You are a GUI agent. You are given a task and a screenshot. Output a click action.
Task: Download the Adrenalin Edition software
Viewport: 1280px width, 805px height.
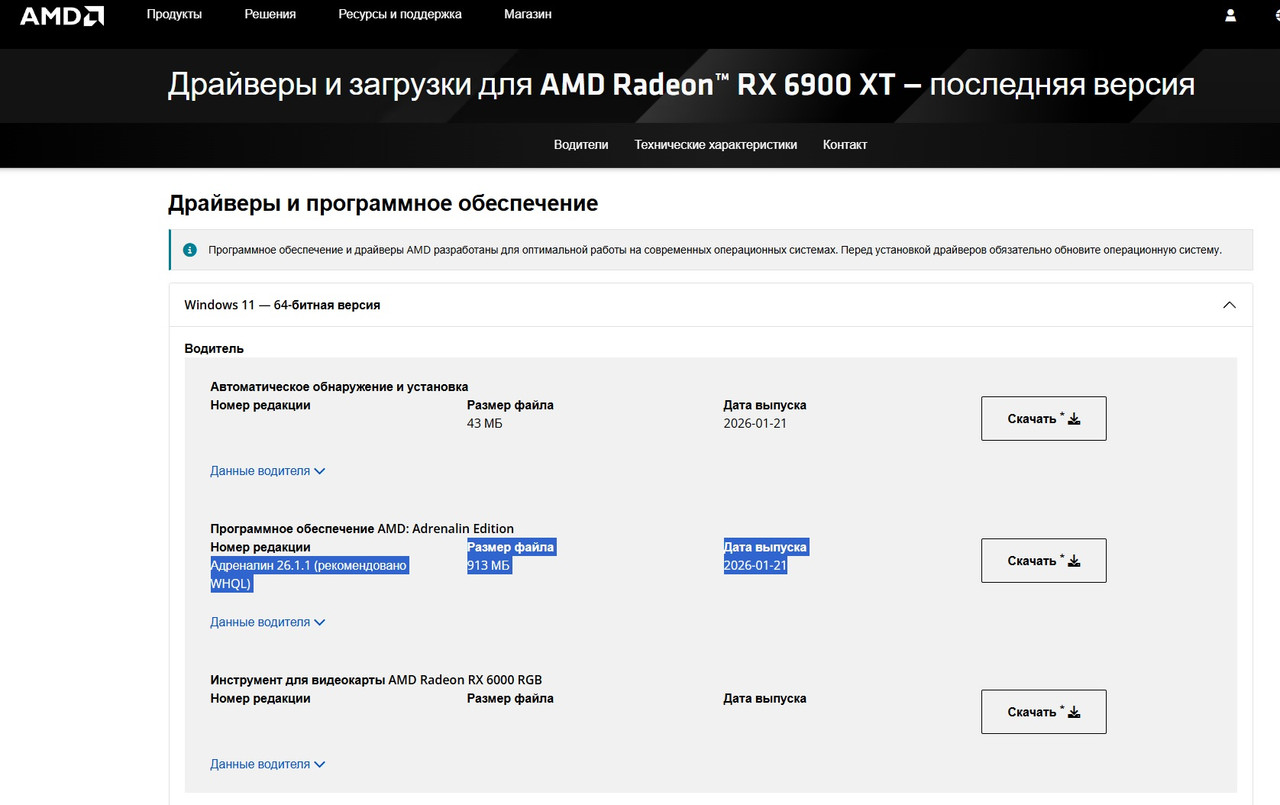click(1044, 561)
